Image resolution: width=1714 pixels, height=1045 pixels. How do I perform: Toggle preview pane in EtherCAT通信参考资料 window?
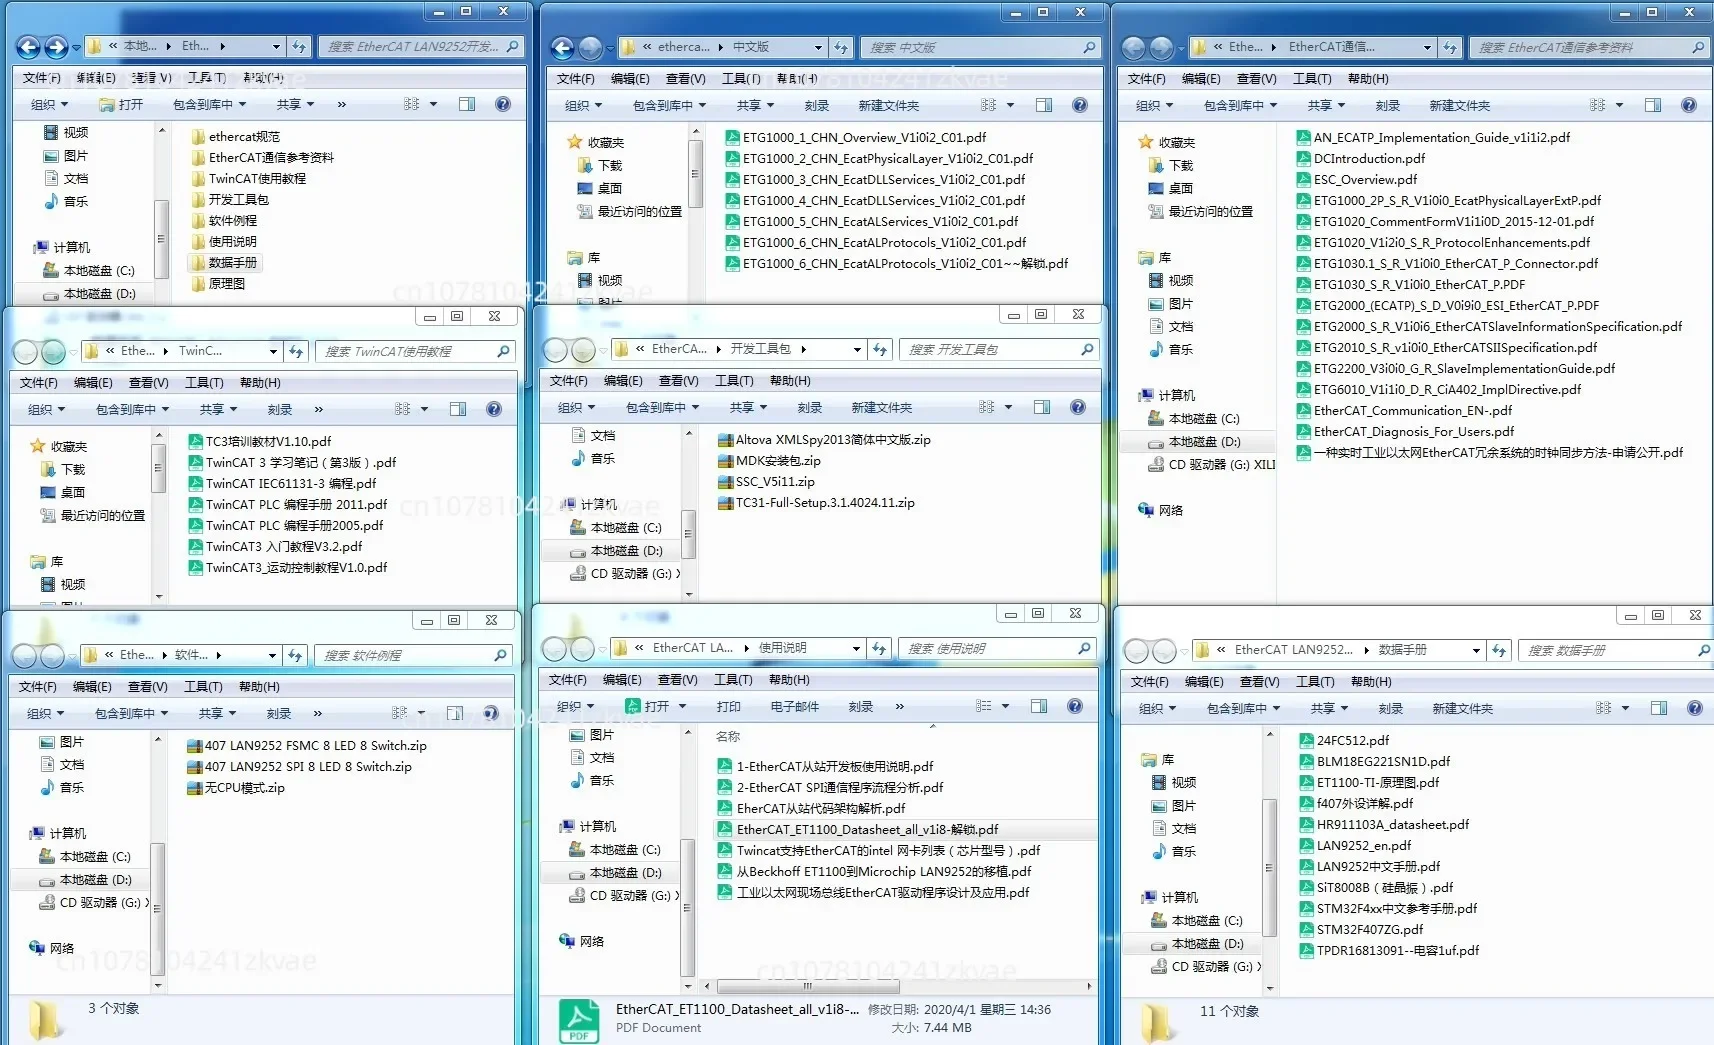[x=1653, y=105]
